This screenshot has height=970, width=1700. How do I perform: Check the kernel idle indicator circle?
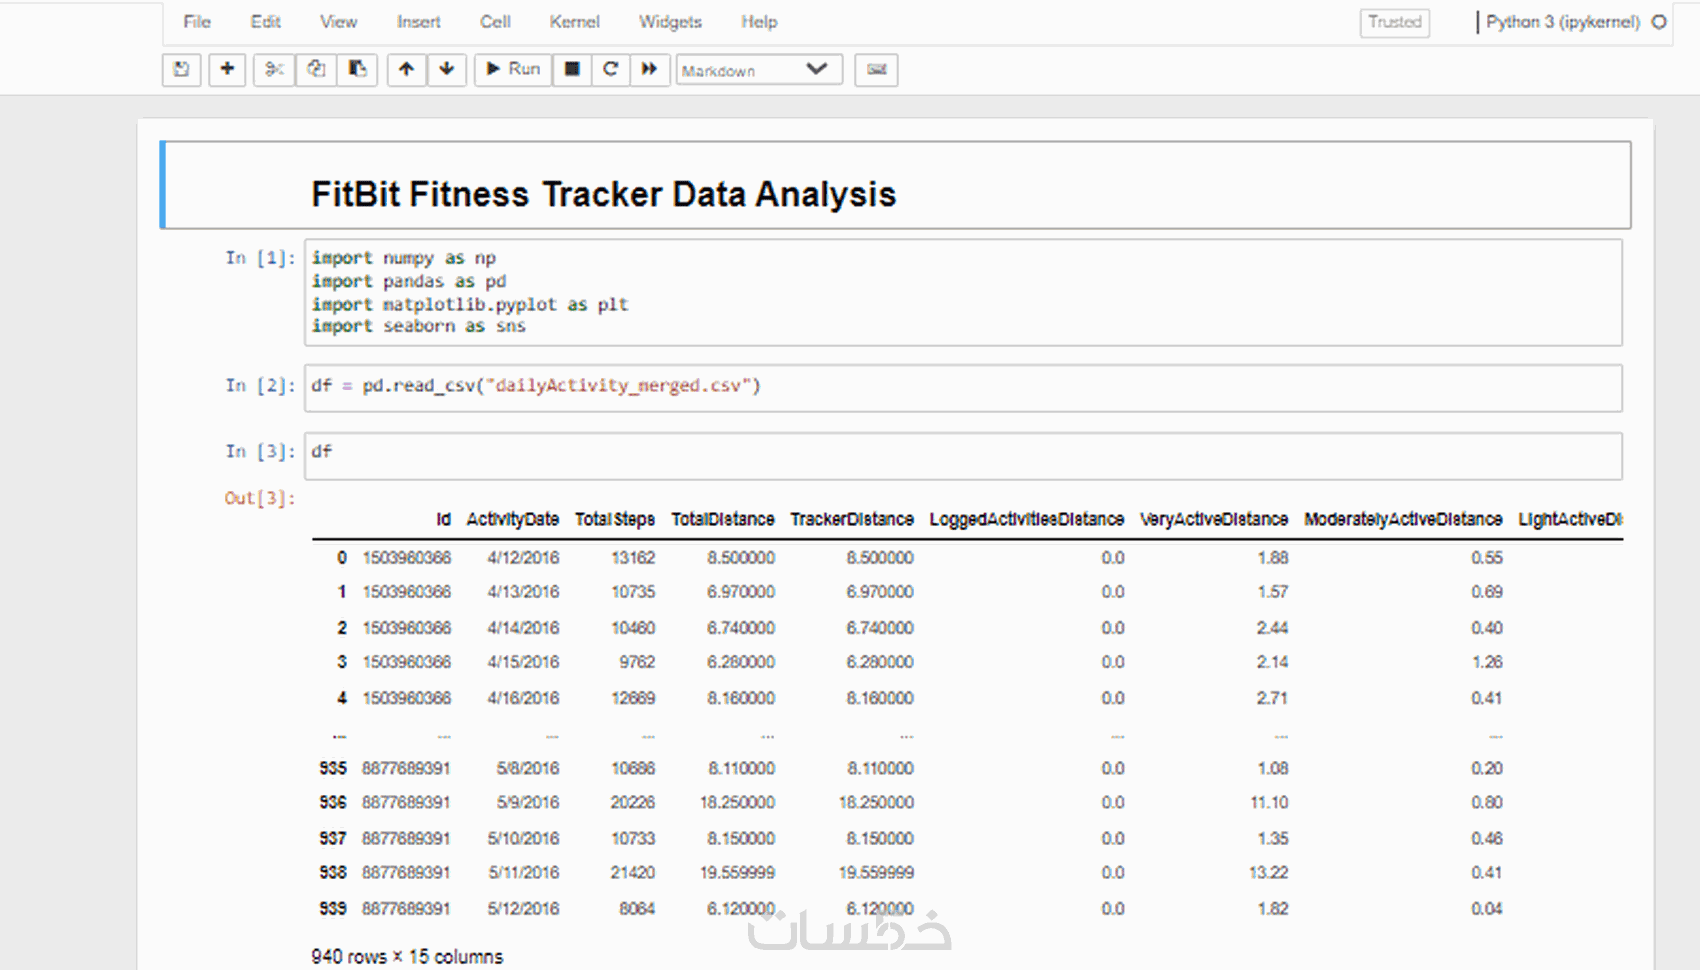coord(1659,22)
